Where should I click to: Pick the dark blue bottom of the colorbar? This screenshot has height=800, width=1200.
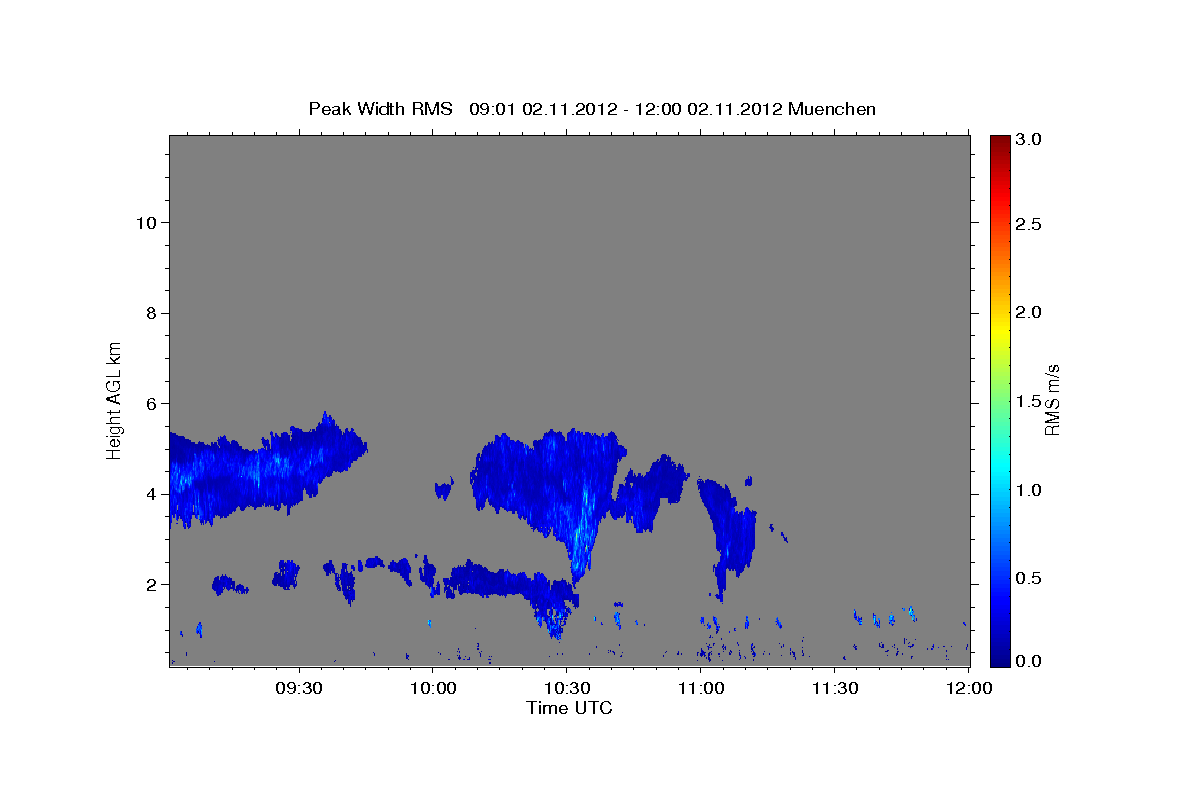point(999,658)
